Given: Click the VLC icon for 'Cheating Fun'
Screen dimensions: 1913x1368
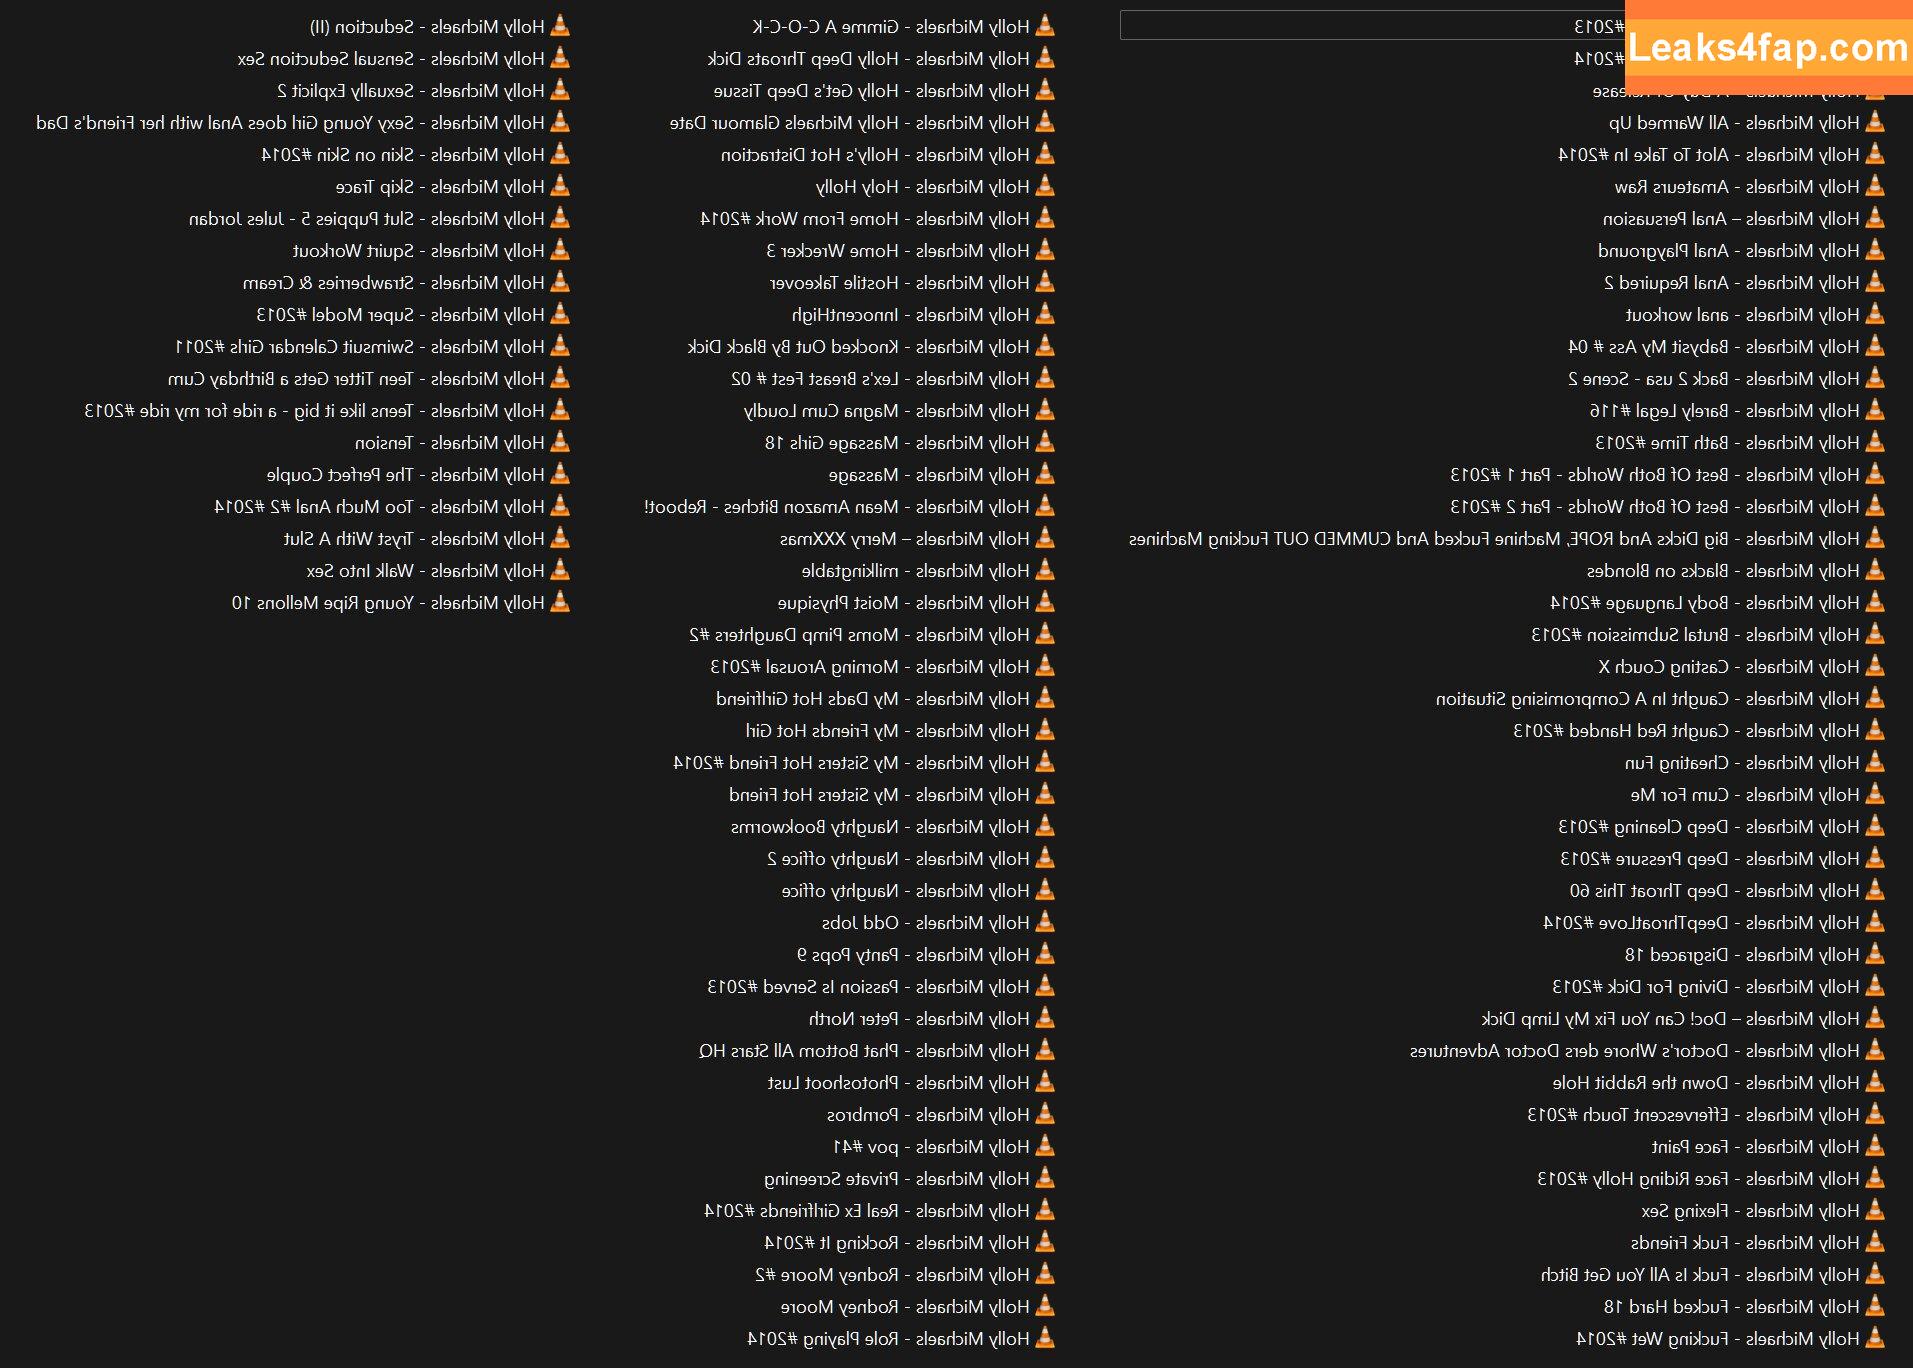Looking at the screenshot, I should tap(1875, 762).
